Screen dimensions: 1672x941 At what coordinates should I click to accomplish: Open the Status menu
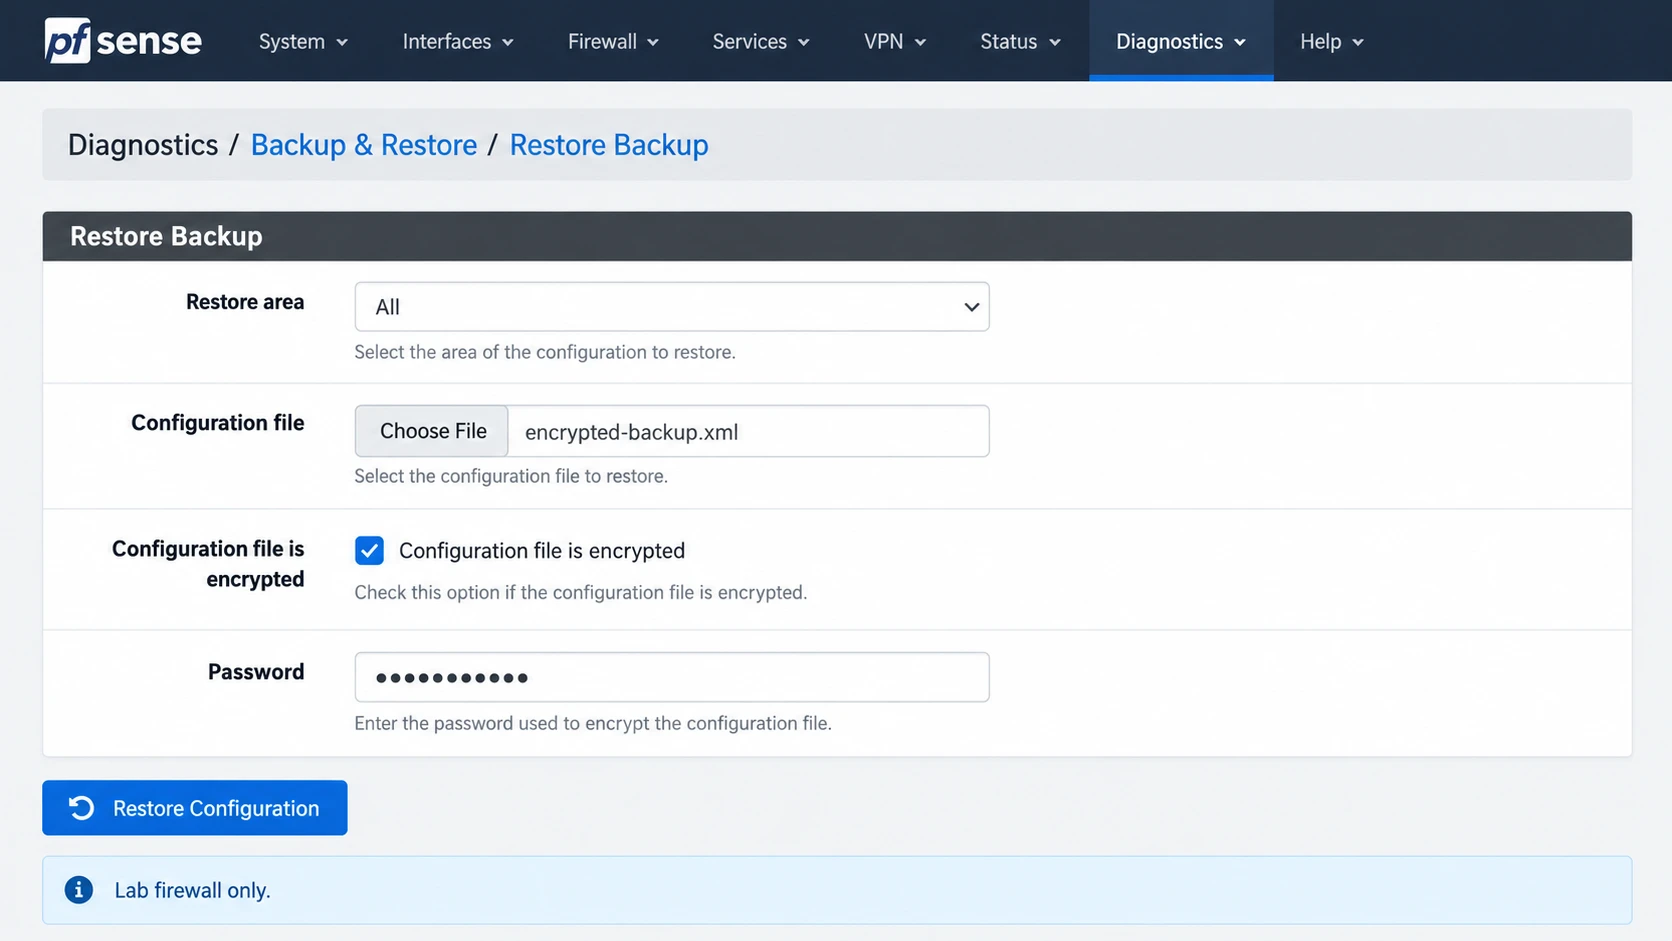point(1020,41)
